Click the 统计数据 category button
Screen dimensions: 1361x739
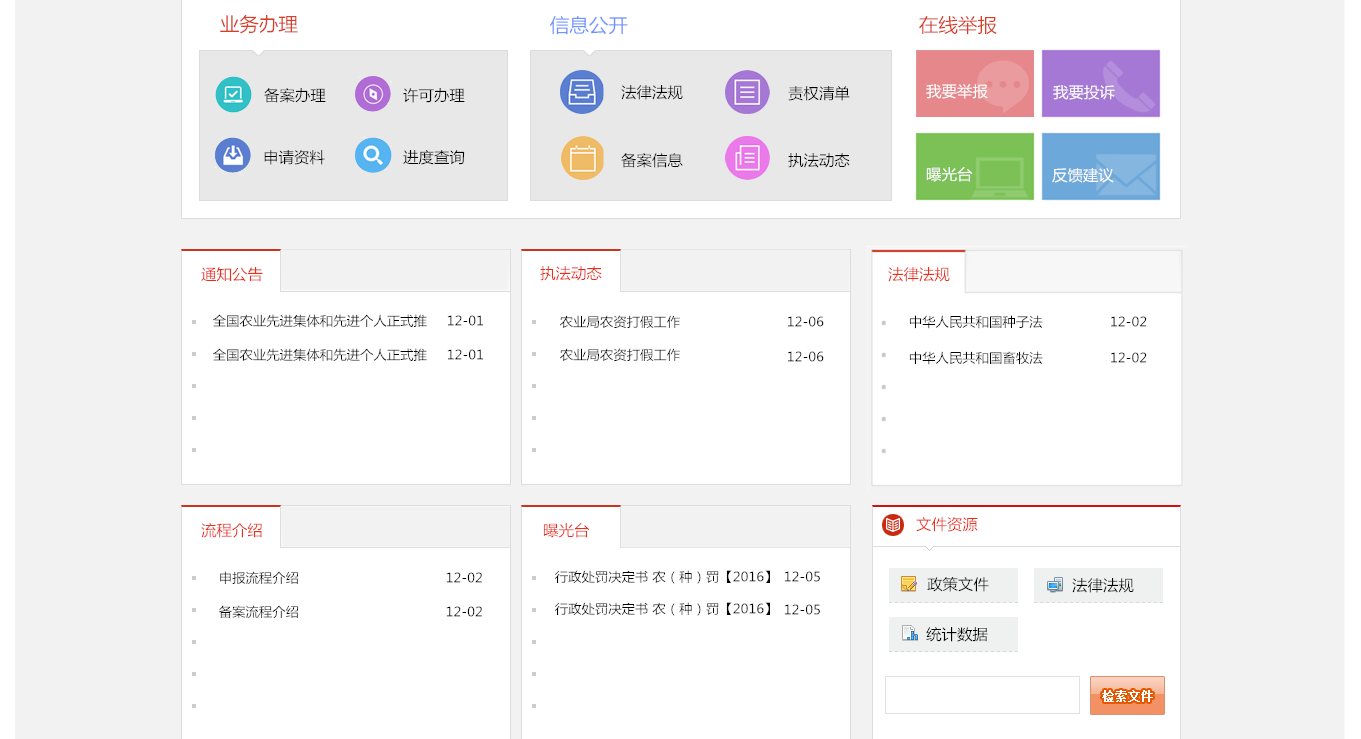click(953, 634)
